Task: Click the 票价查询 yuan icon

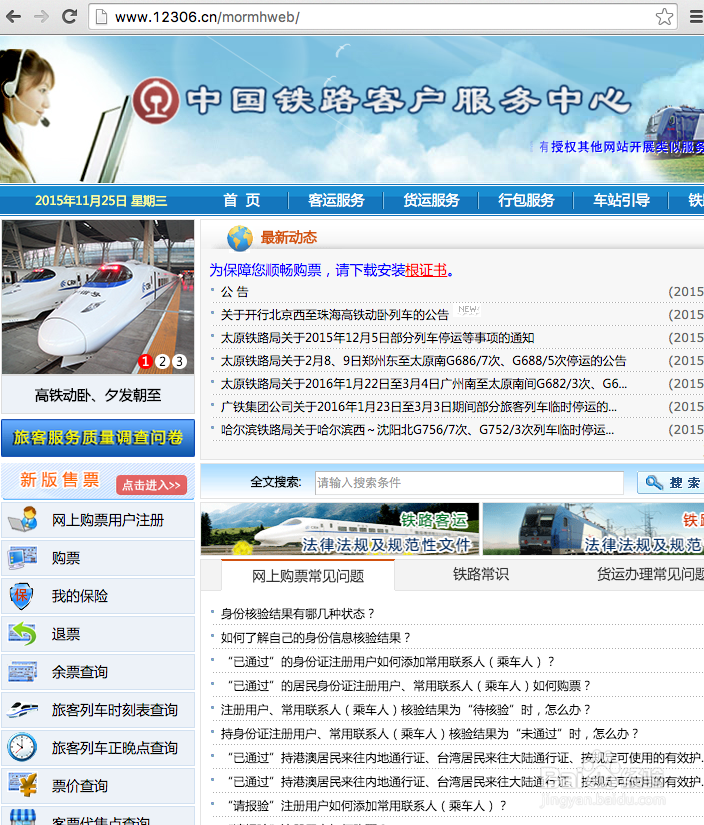Action: coord(23,785)
